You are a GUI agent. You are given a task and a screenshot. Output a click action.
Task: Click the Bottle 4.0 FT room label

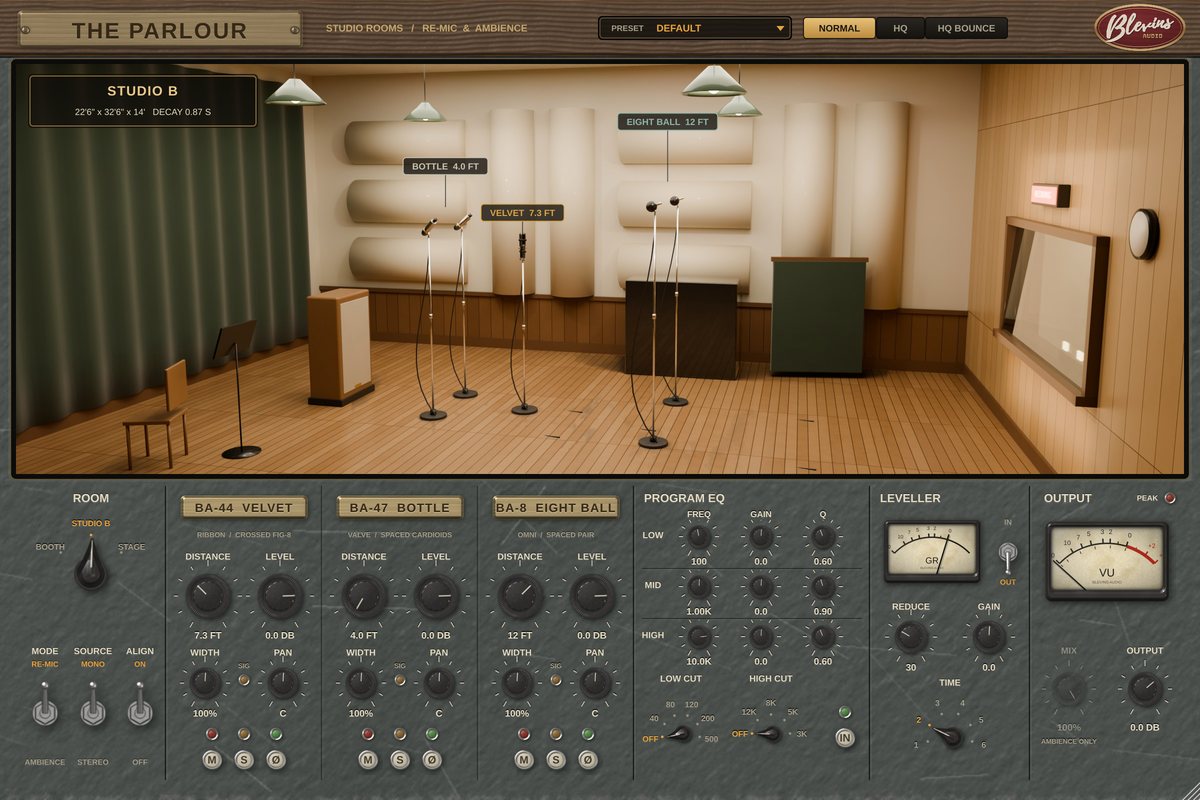[445, 166]
